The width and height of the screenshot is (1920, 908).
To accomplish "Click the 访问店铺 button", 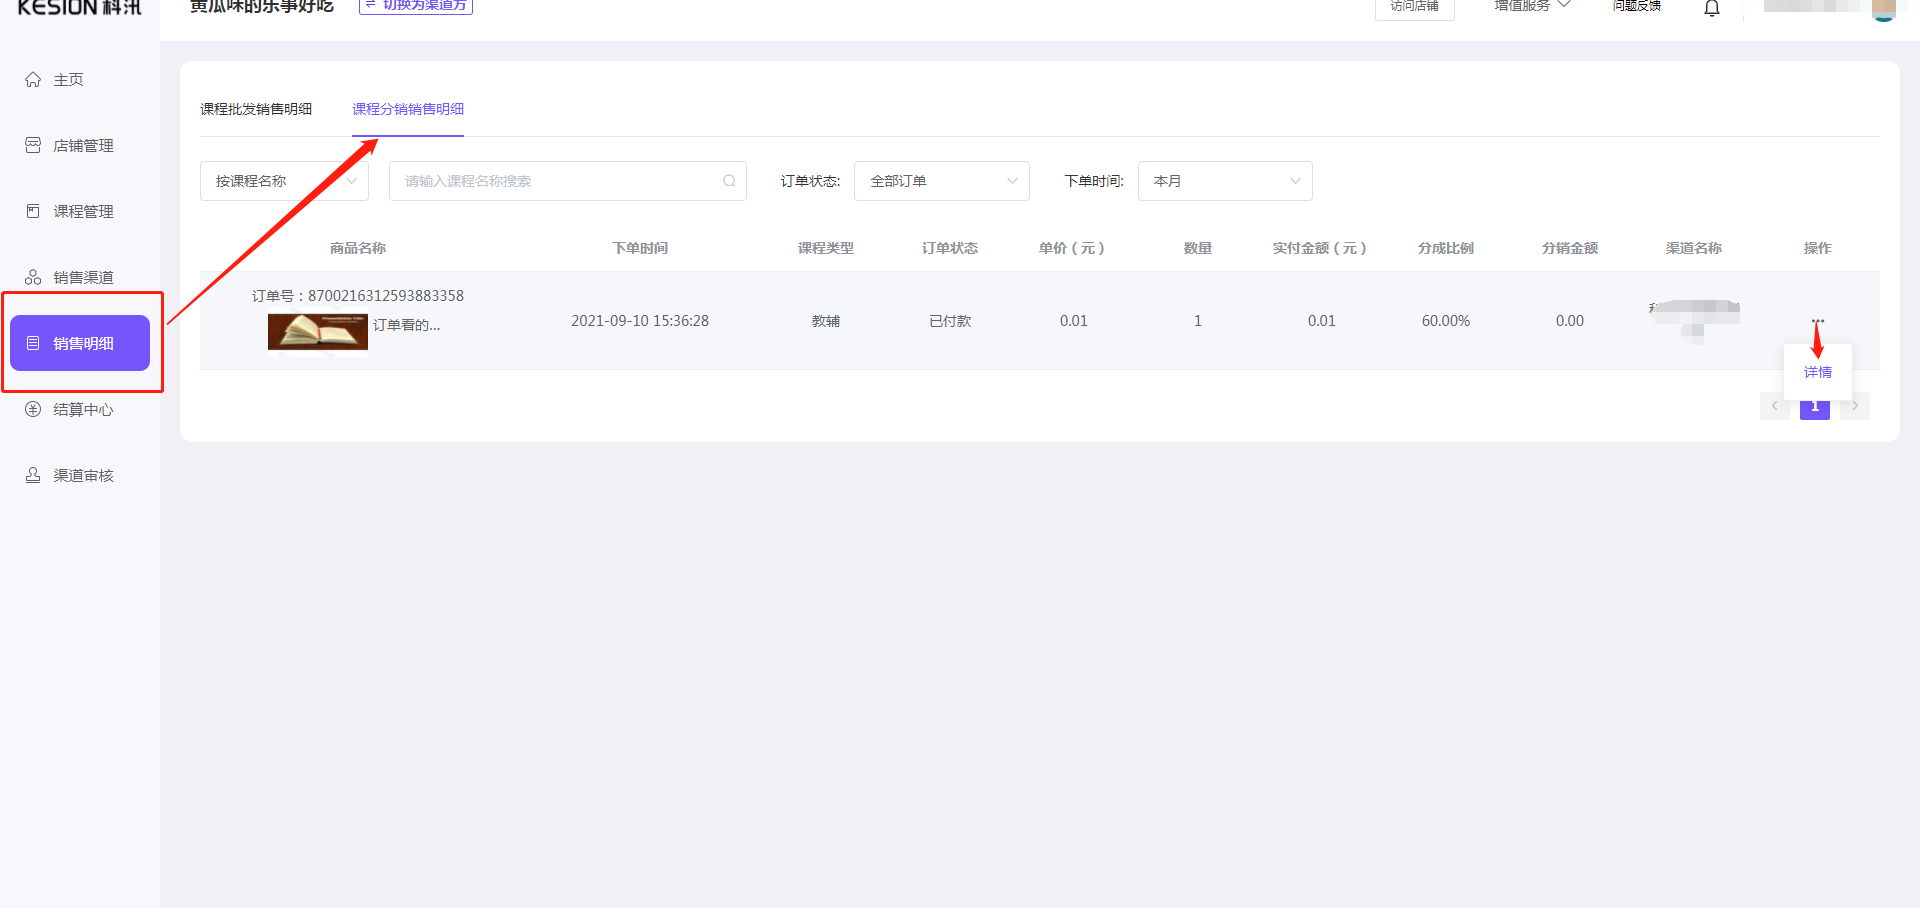I will (1414, 8).
